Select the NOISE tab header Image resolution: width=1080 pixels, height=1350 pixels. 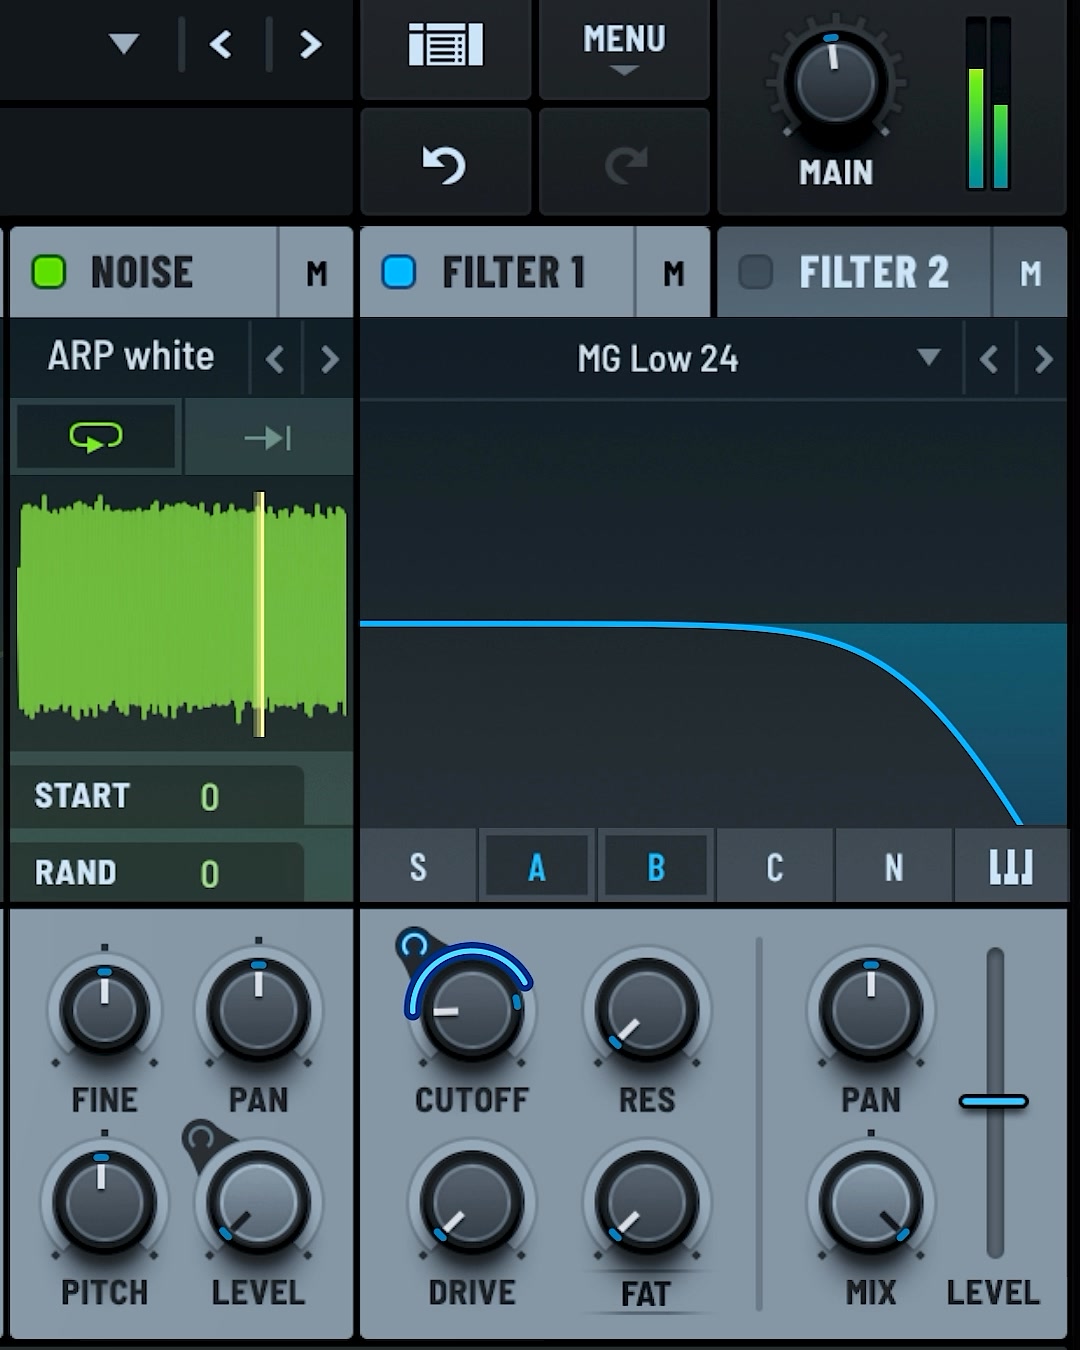coord(143,272)
